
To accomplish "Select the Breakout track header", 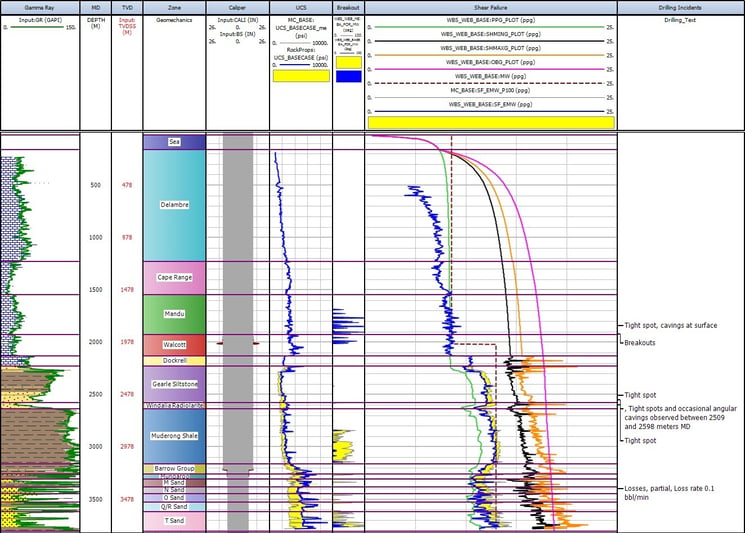I will [348, 8].
